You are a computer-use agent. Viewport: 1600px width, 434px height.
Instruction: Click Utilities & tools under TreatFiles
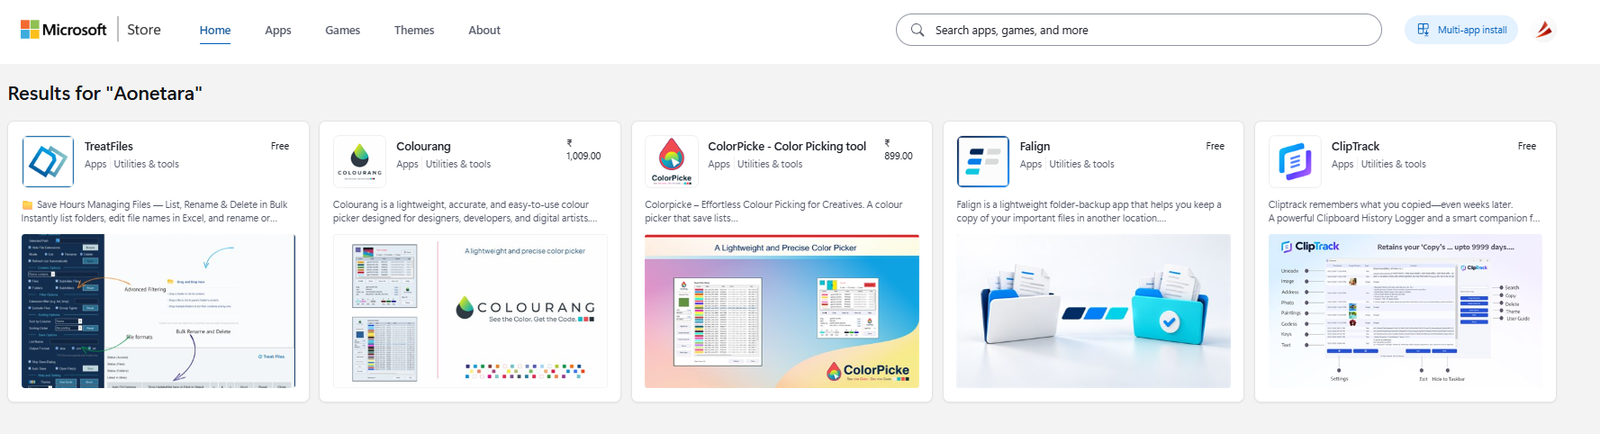(146, 164)
